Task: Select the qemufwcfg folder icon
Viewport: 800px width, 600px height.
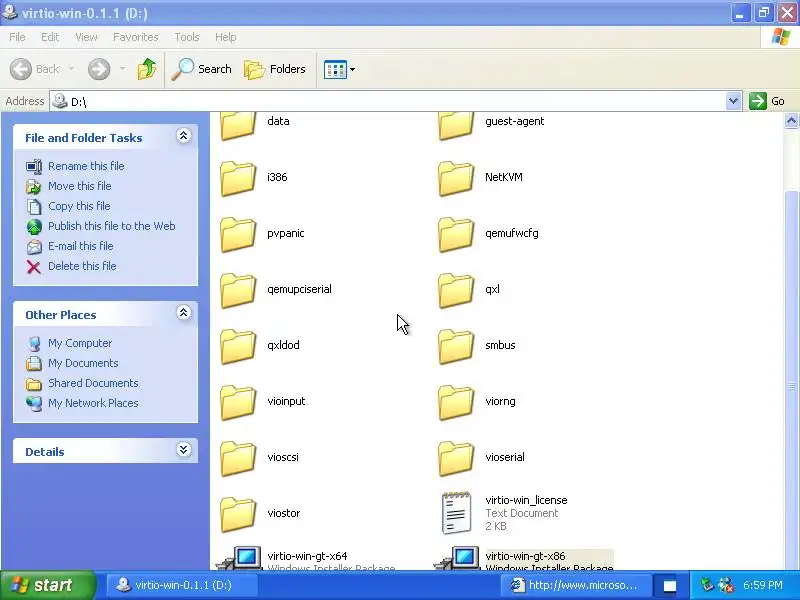Action: [x=456, y=234]
